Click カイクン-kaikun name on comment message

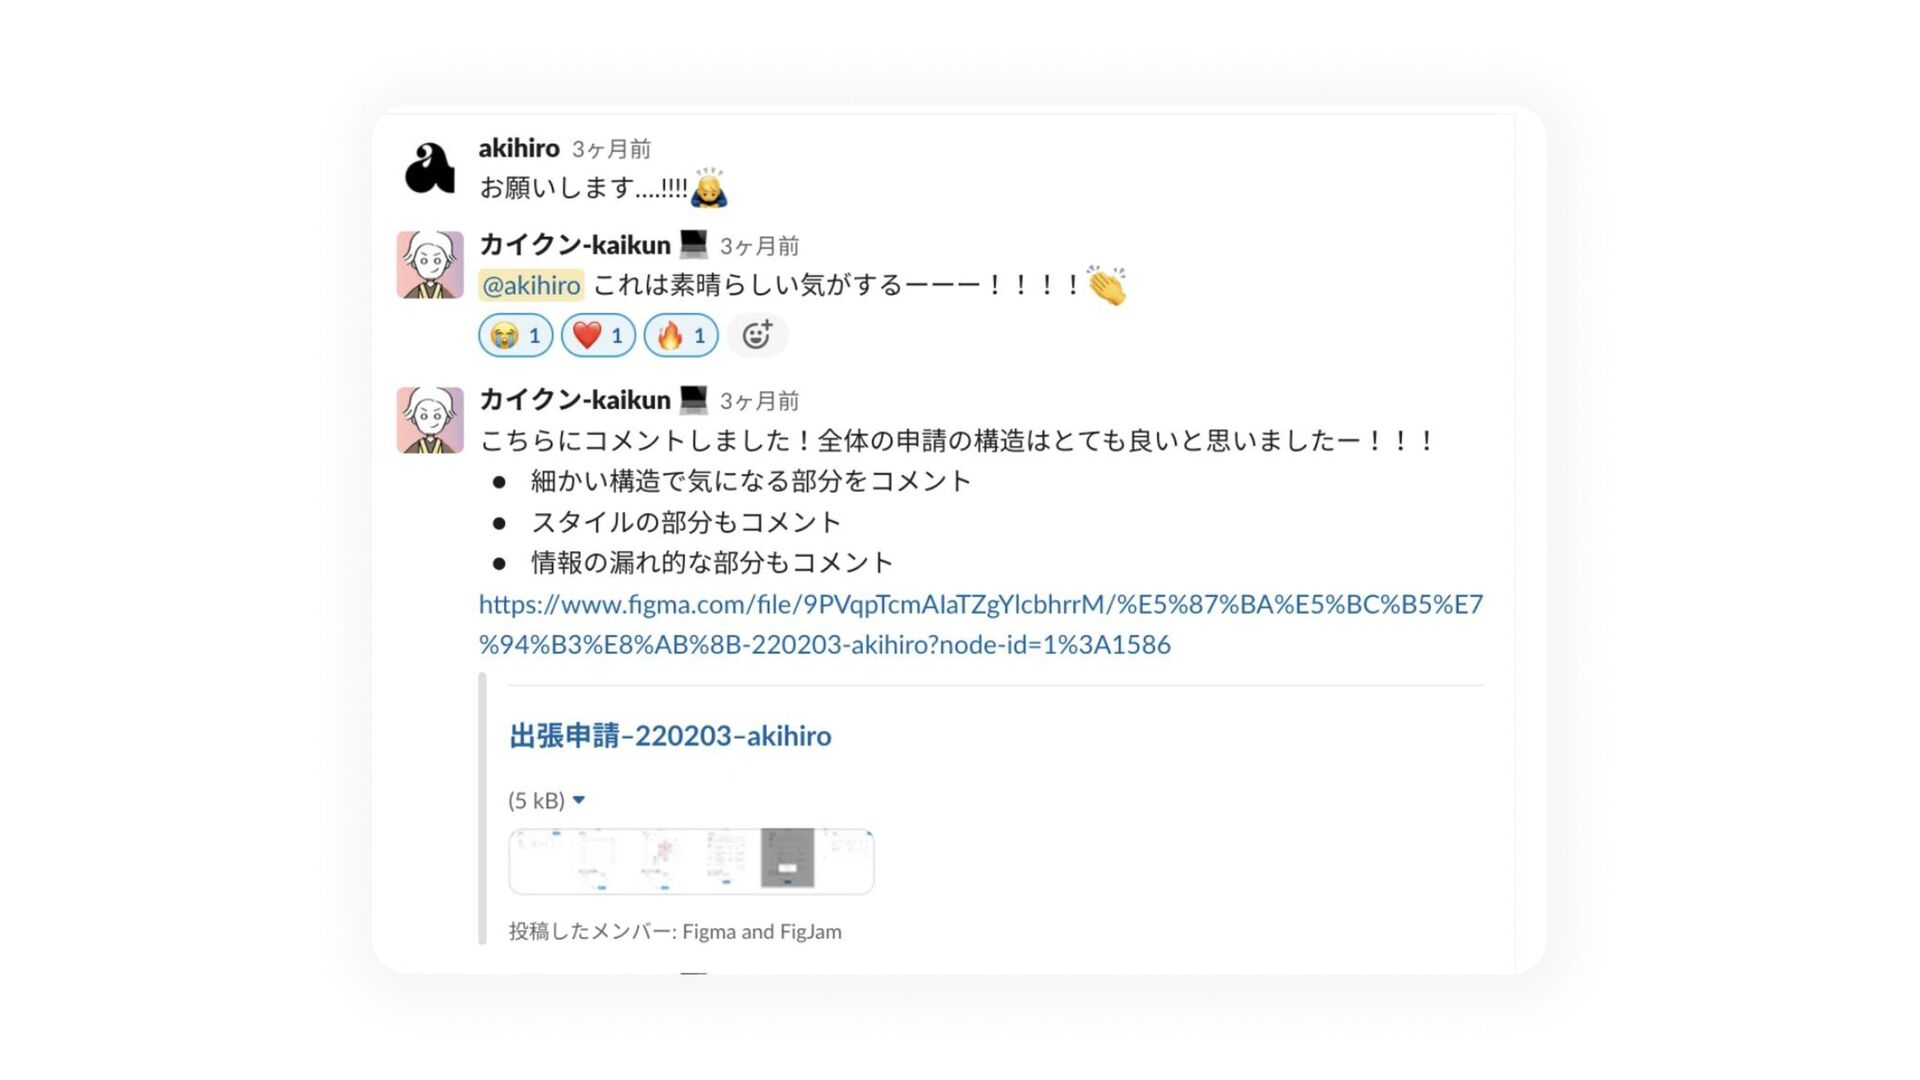575,400
